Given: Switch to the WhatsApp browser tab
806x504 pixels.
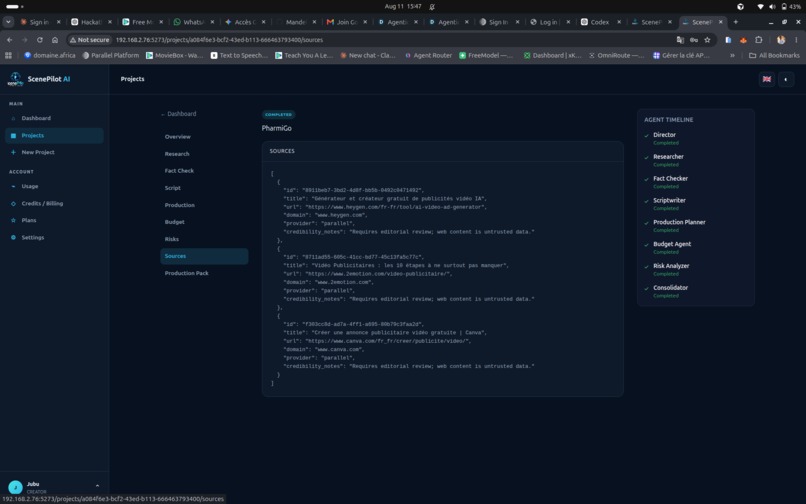Looking at the screenshot, I should tap(193, 22).
